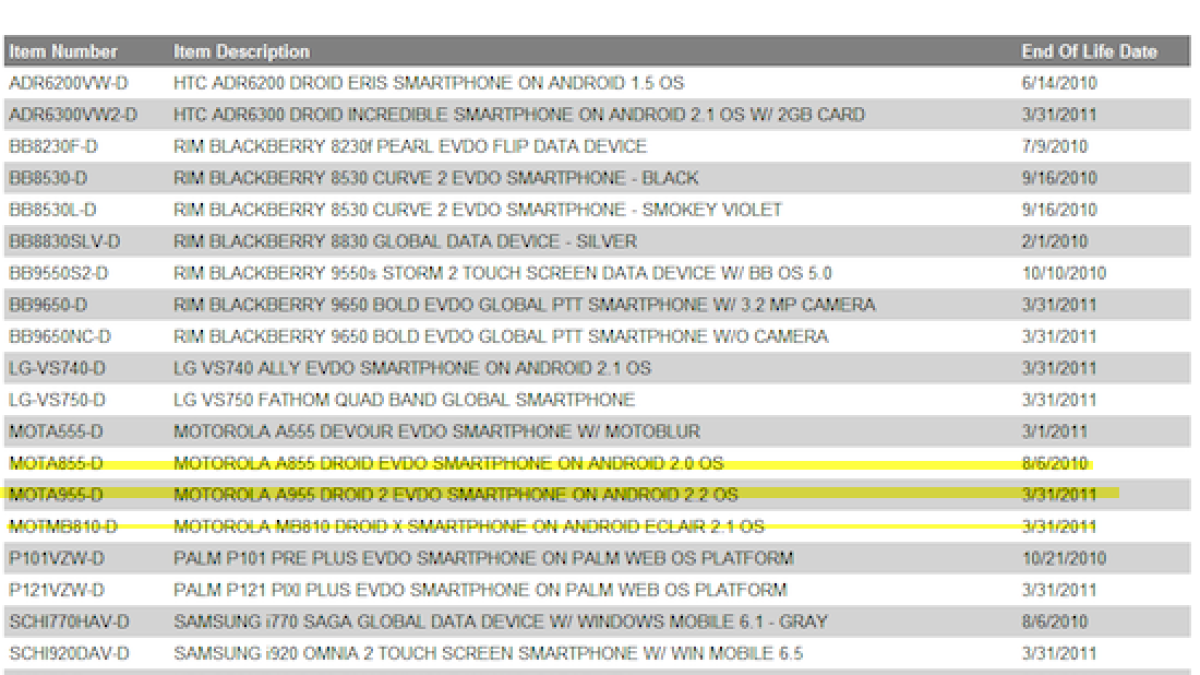This screenshot has width=1200, height=675.
Task: Click the SAMSUNG SAGA row's 8/6/2010 date
Action: pyautogui.click(x=1055, y=622)
